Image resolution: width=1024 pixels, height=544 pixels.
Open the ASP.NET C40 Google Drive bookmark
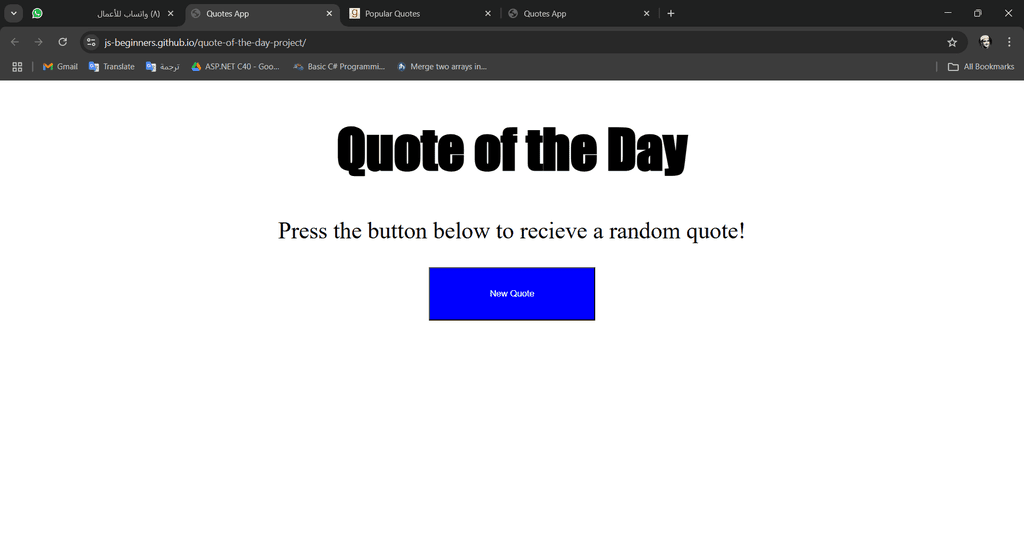(235, 67)
